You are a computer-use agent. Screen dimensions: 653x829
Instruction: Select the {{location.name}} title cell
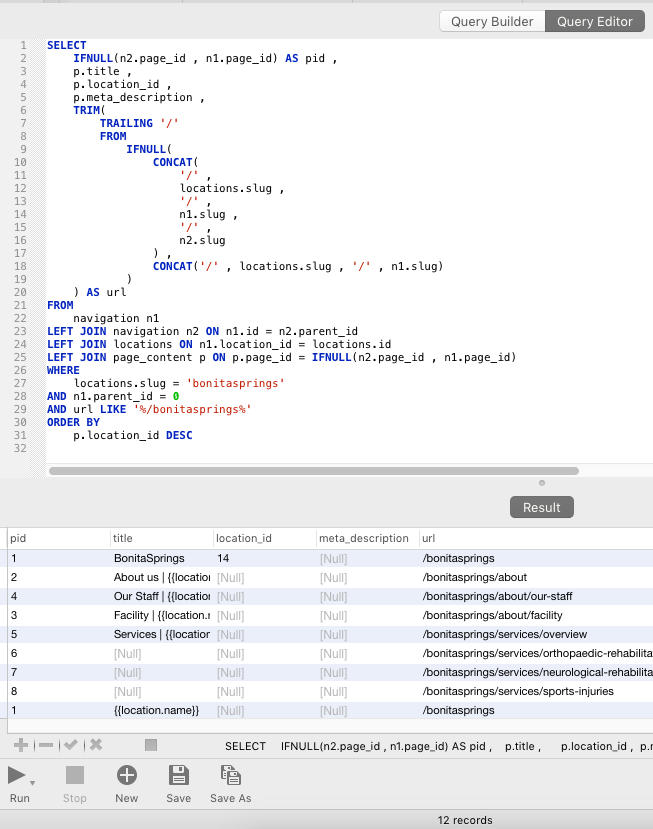pyautogui.click(x=161, y=711)
